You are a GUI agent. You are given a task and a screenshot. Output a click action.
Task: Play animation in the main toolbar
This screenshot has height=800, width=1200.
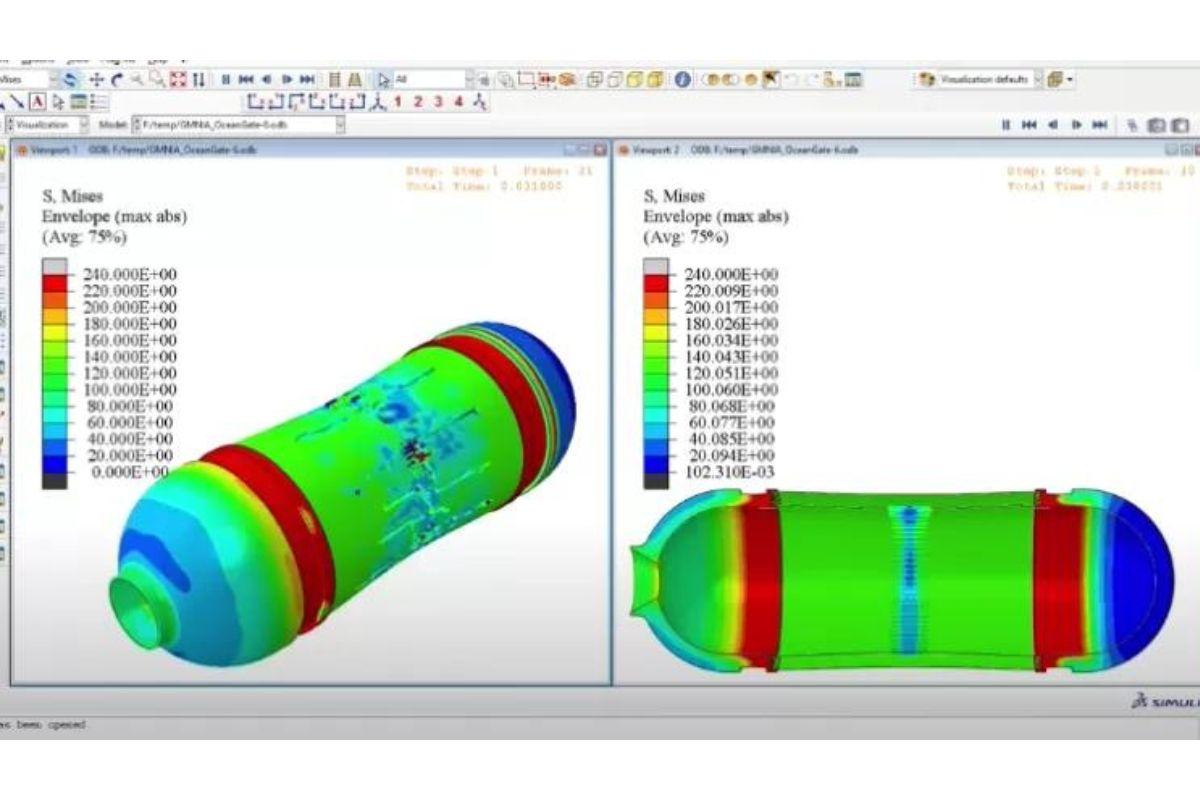(286, 79)
